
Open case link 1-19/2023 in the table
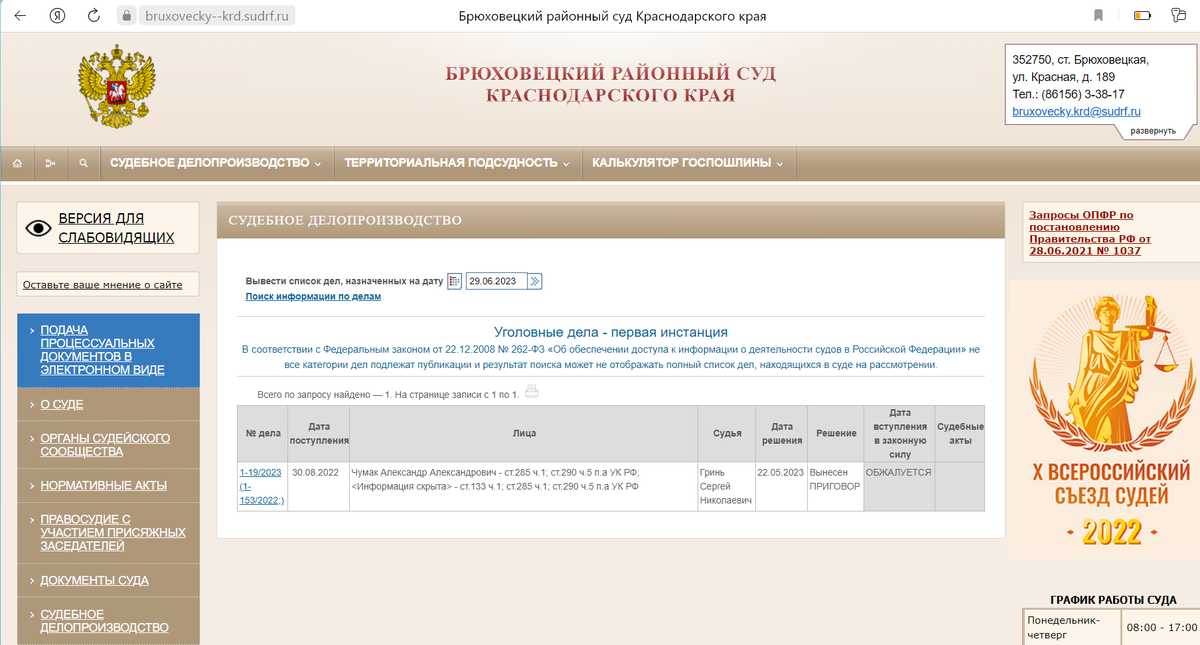coord(261,472)
